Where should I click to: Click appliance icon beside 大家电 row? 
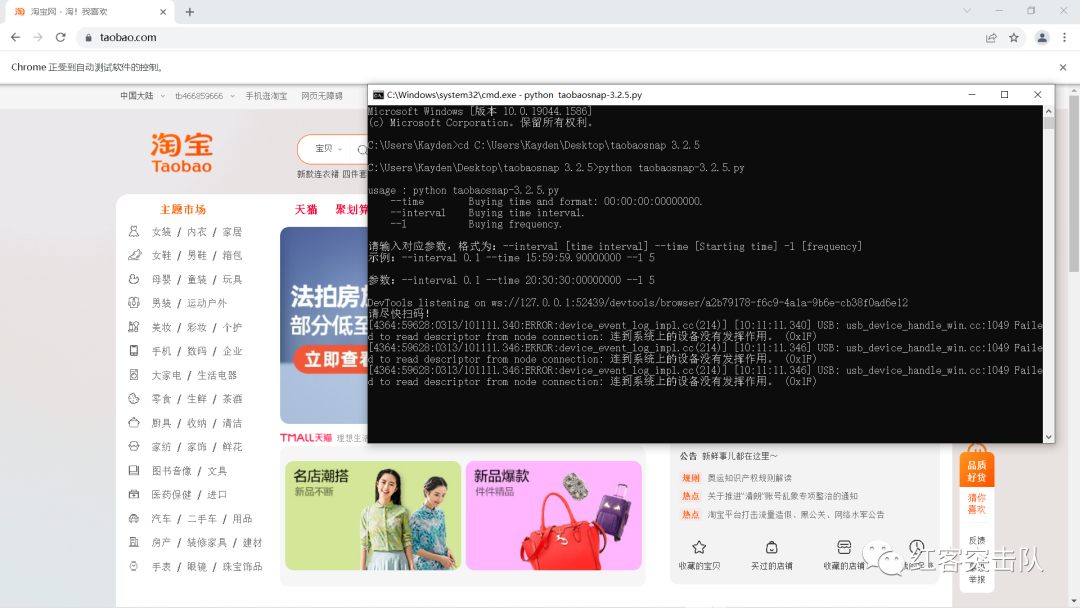pos(134,375)
